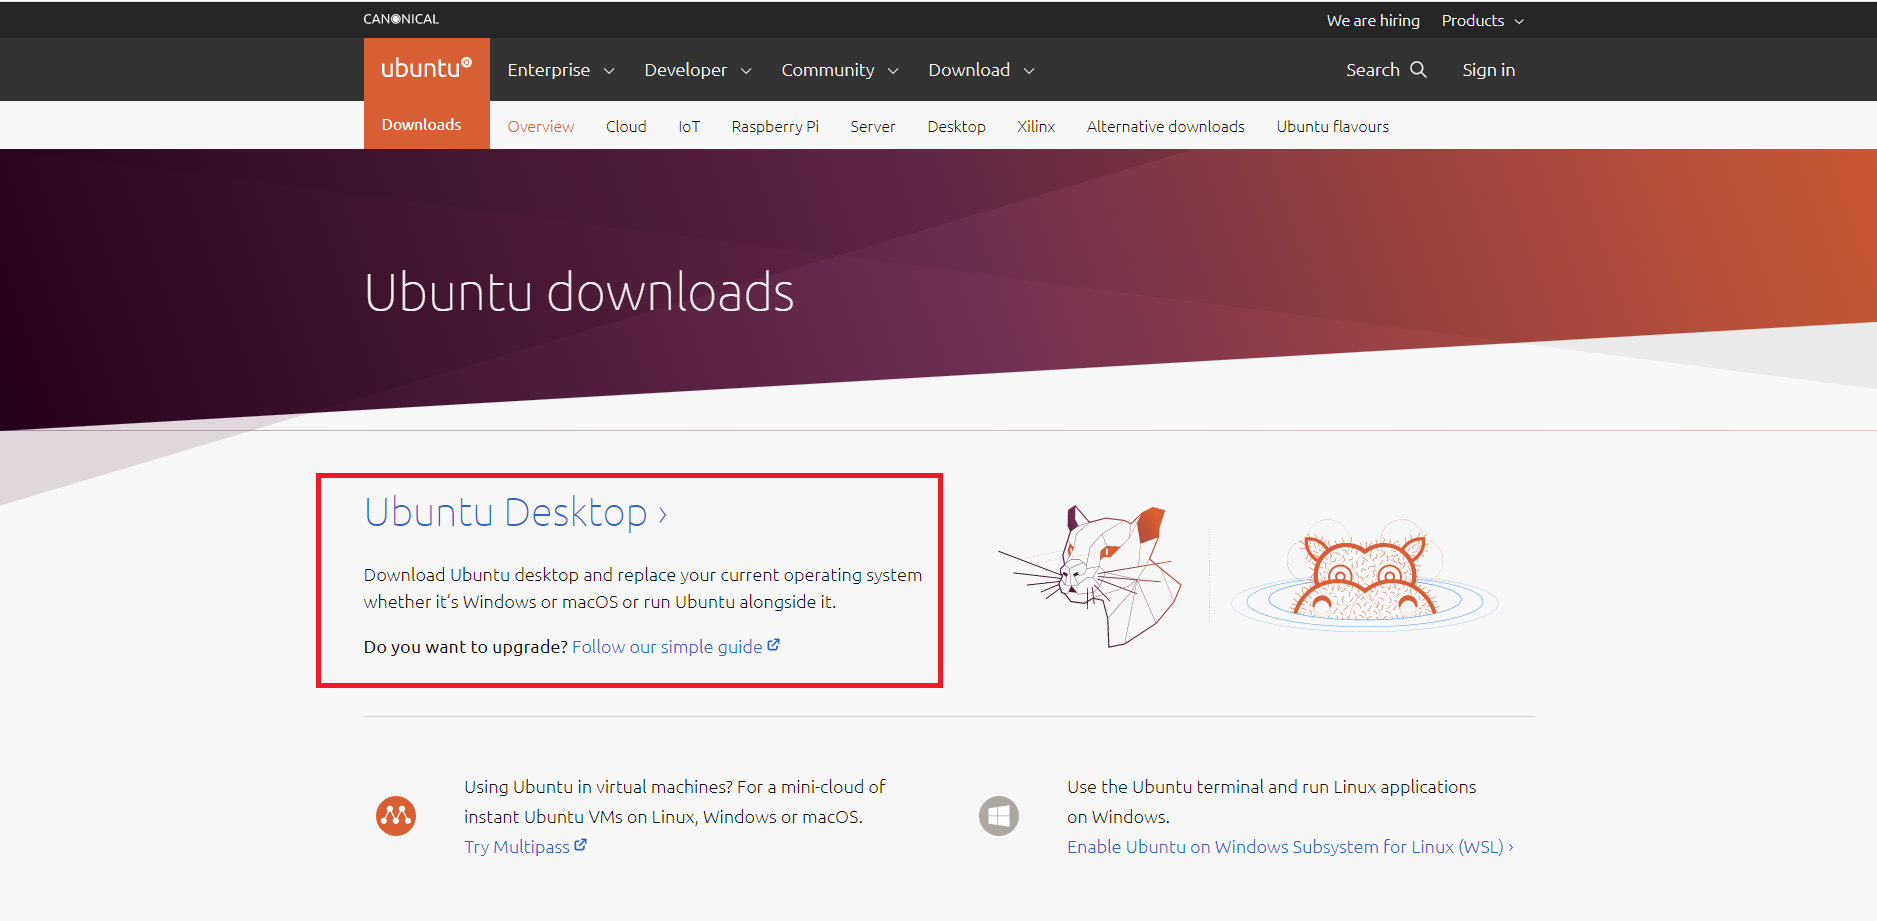Click the Multipass round orange icon

point(396,816)
